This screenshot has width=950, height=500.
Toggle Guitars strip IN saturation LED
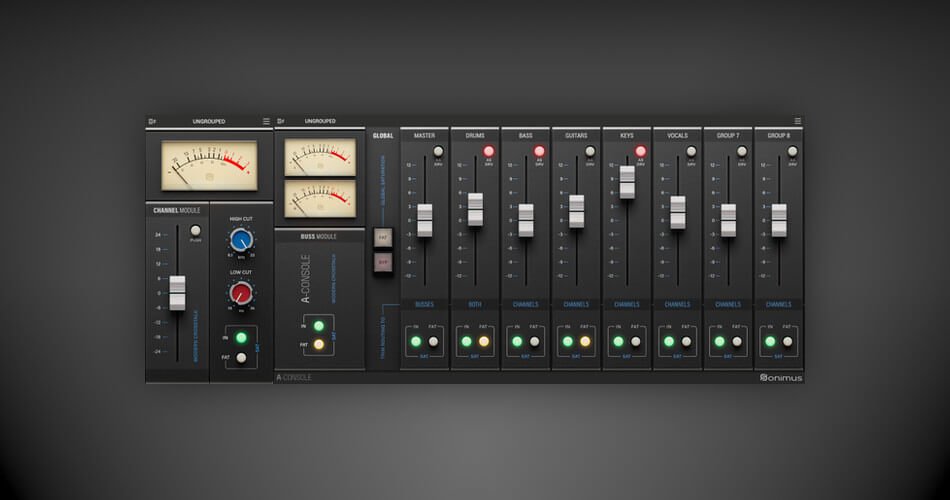coord(568,342)
